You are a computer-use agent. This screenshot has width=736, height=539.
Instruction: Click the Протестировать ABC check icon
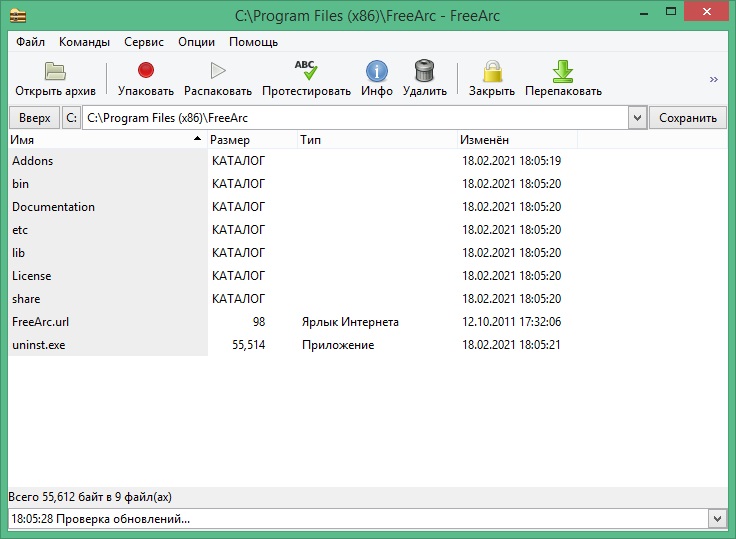306,70
